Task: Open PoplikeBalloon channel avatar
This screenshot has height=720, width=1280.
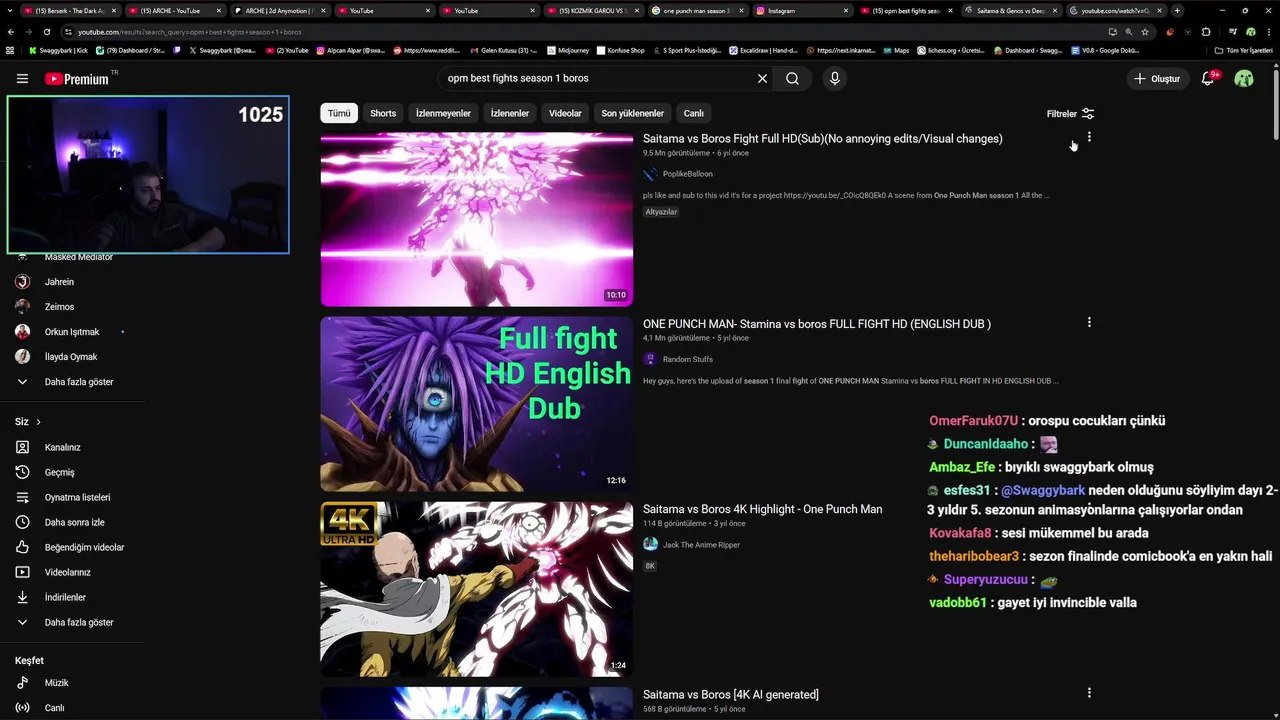Action: point(650,174)
